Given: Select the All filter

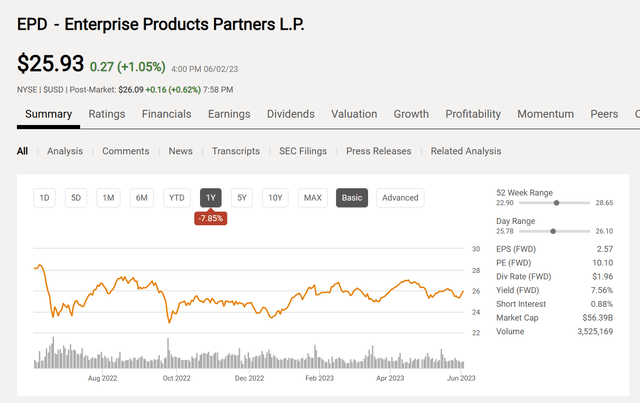Looking at the screenshot, I should click(x=22, y=151).
